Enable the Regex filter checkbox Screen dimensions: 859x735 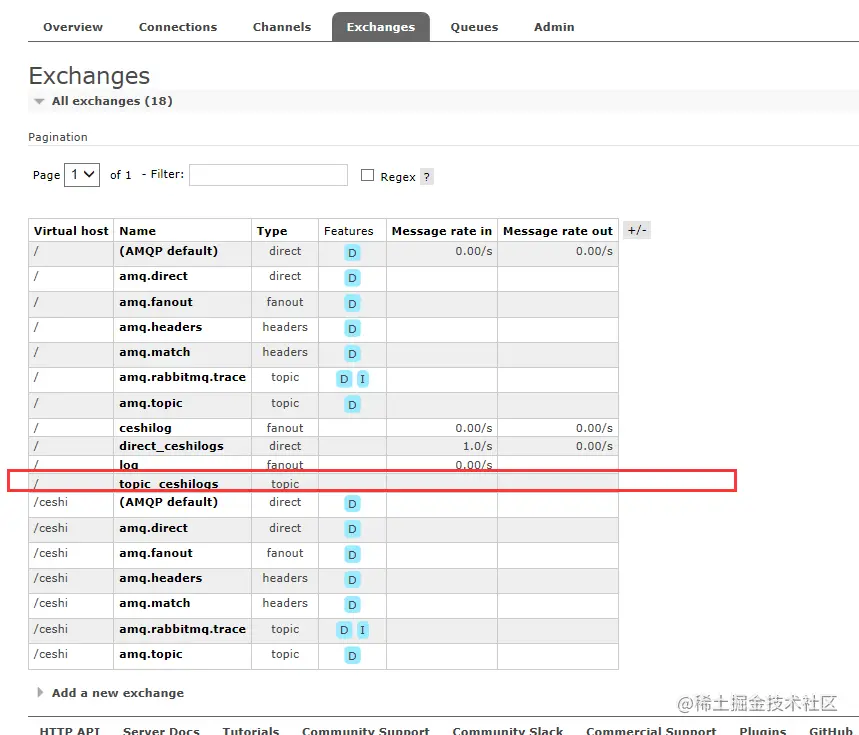pyautogui.click(x=367, y=175)
